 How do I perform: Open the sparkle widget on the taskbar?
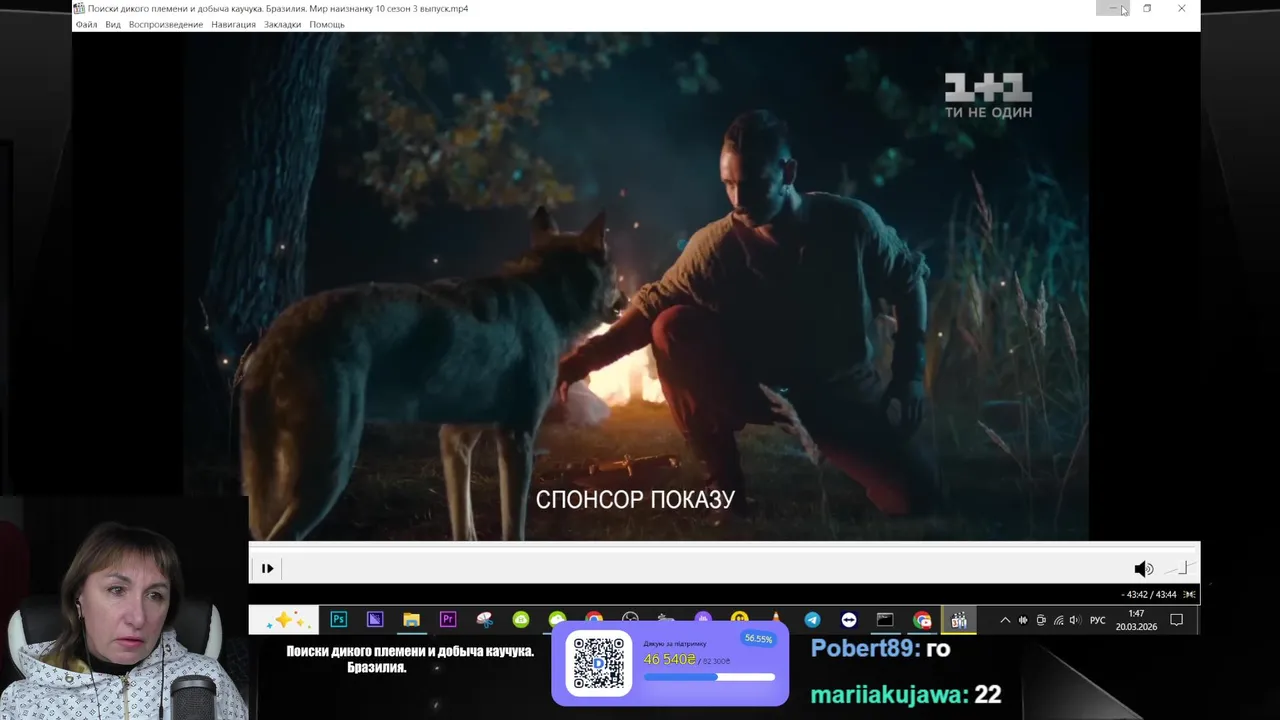[x=284, y=620]
